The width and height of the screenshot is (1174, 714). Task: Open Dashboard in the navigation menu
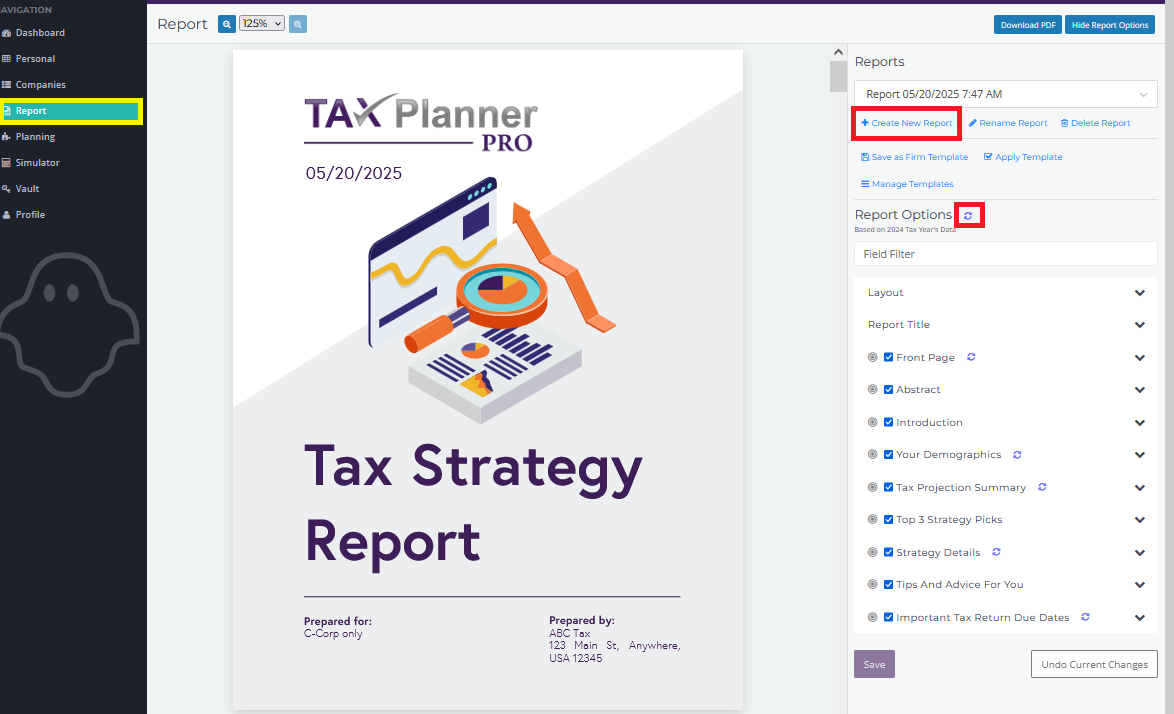(x=40, y=33)
